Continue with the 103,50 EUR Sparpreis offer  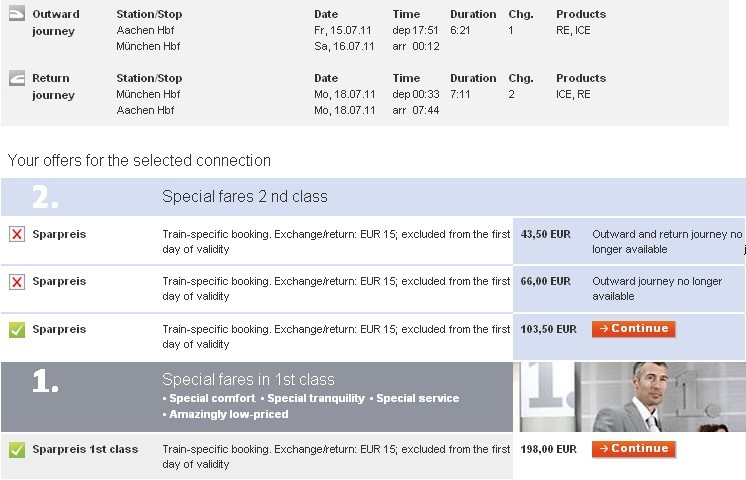(634, 329)
